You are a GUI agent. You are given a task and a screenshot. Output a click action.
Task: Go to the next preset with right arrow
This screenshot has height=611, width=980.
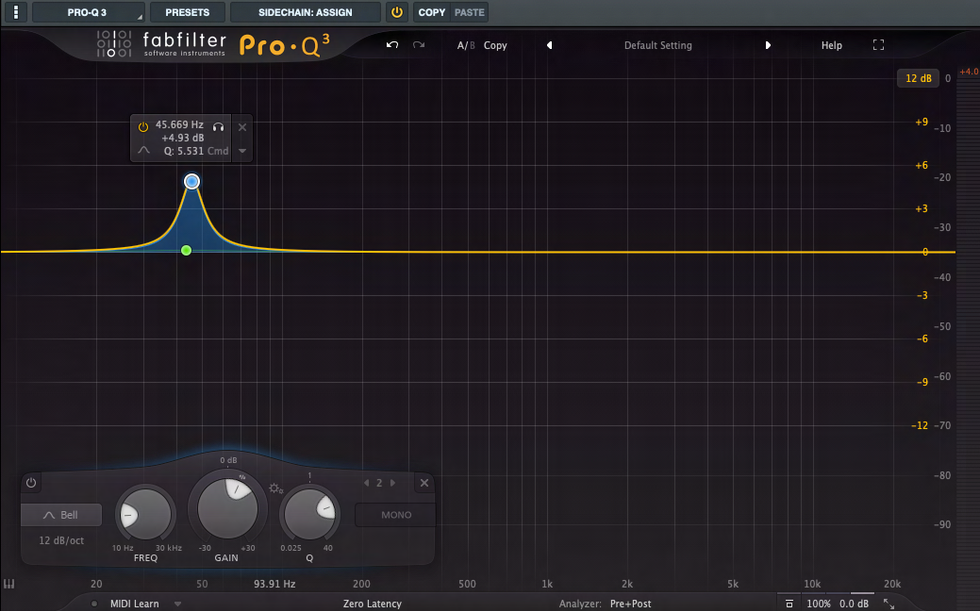pyautogui.click(x=768, y=45)
